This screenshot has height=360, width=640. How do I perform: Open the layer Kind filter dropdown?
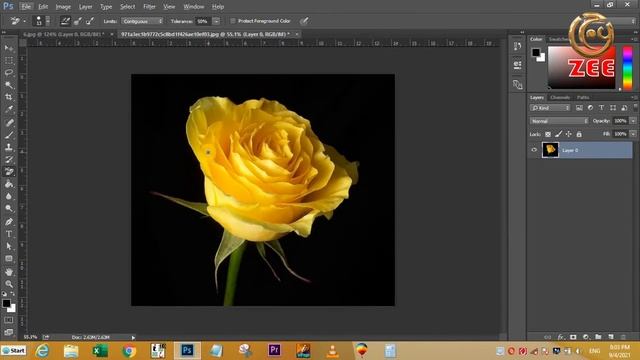pyautogui.click(x=550, y=108)
